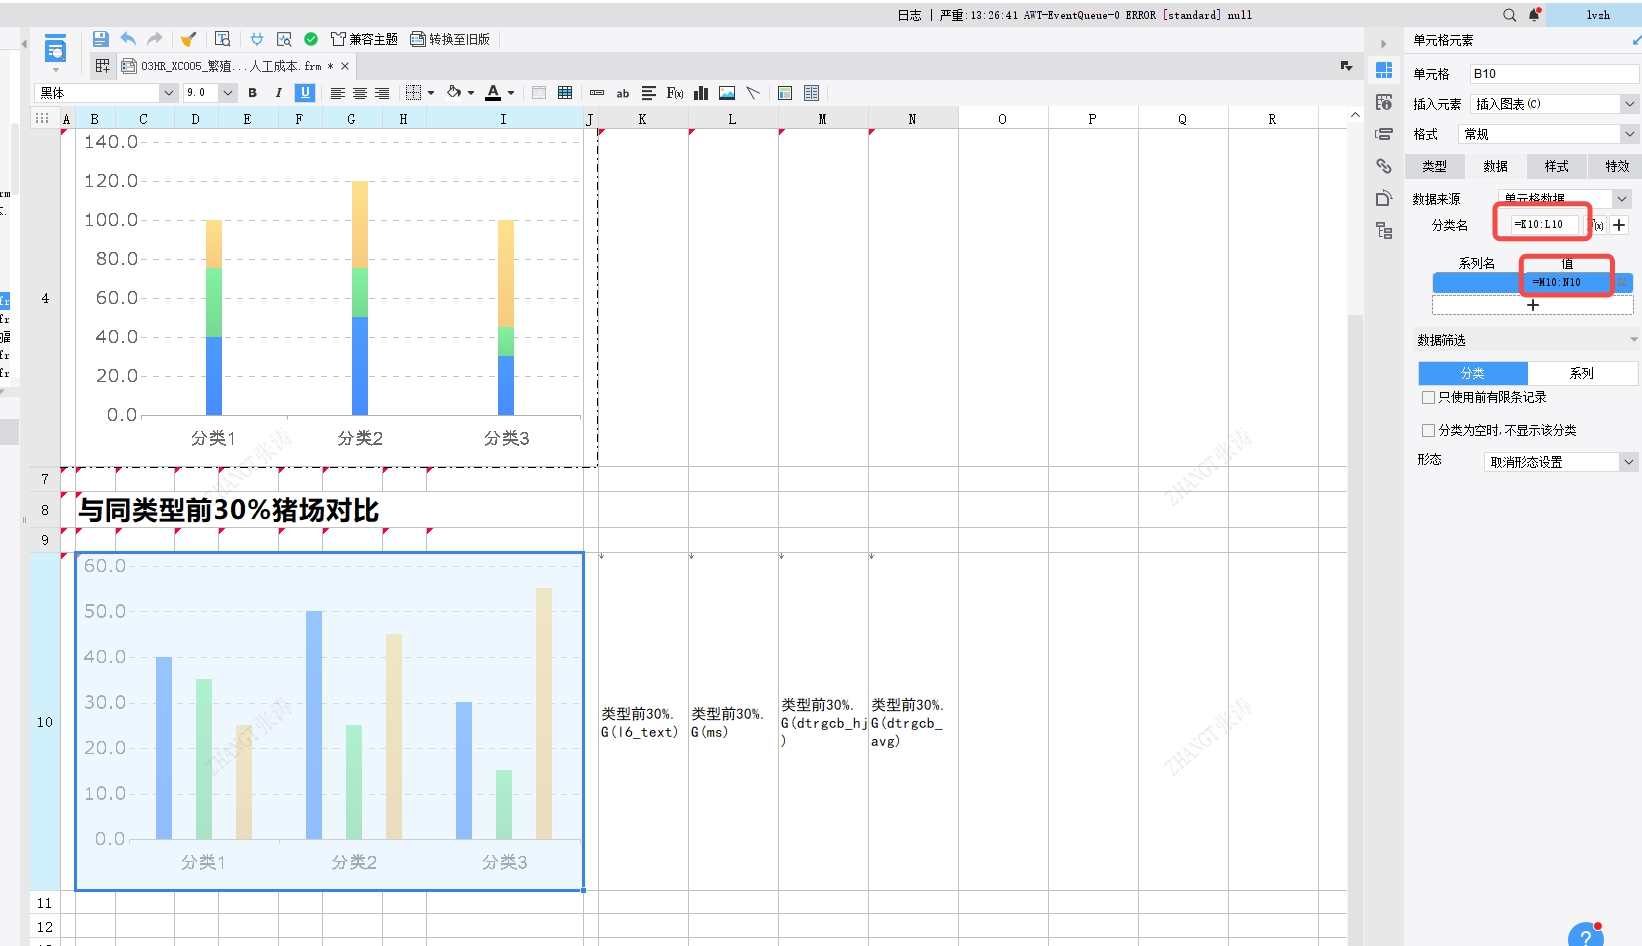The width and height of the screenshot is (1642, 946).
Task: Undo the last action
Action: 128,39
